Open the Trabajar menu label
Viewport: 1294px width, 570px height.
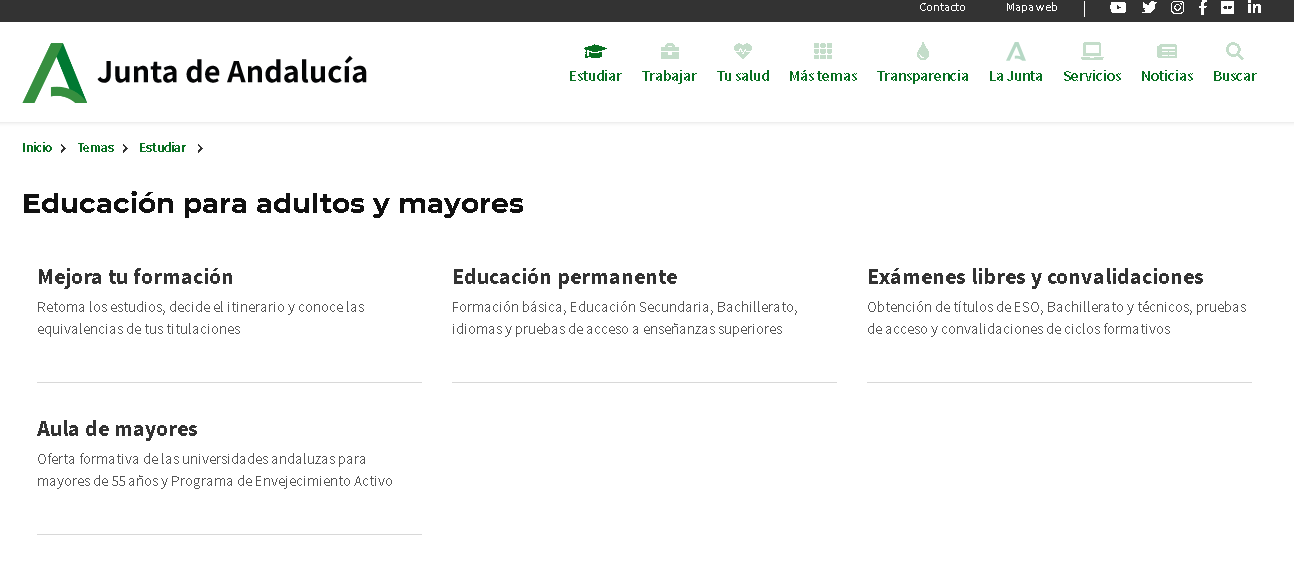[x=669, y=76]
